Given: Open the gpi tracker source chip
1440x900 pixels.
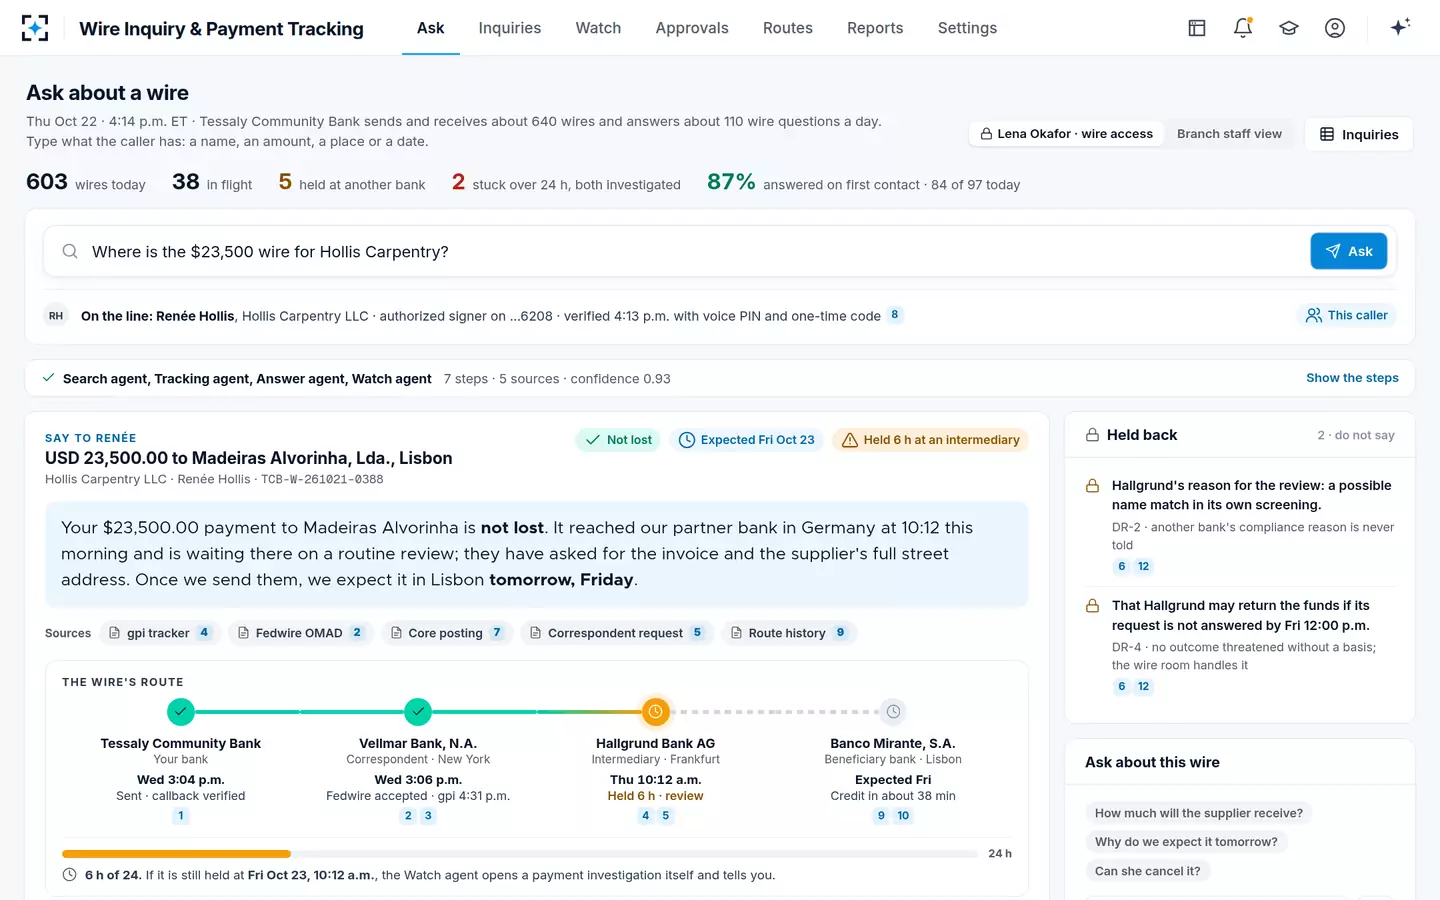Looking at the screenshot, I should [158, 633].
